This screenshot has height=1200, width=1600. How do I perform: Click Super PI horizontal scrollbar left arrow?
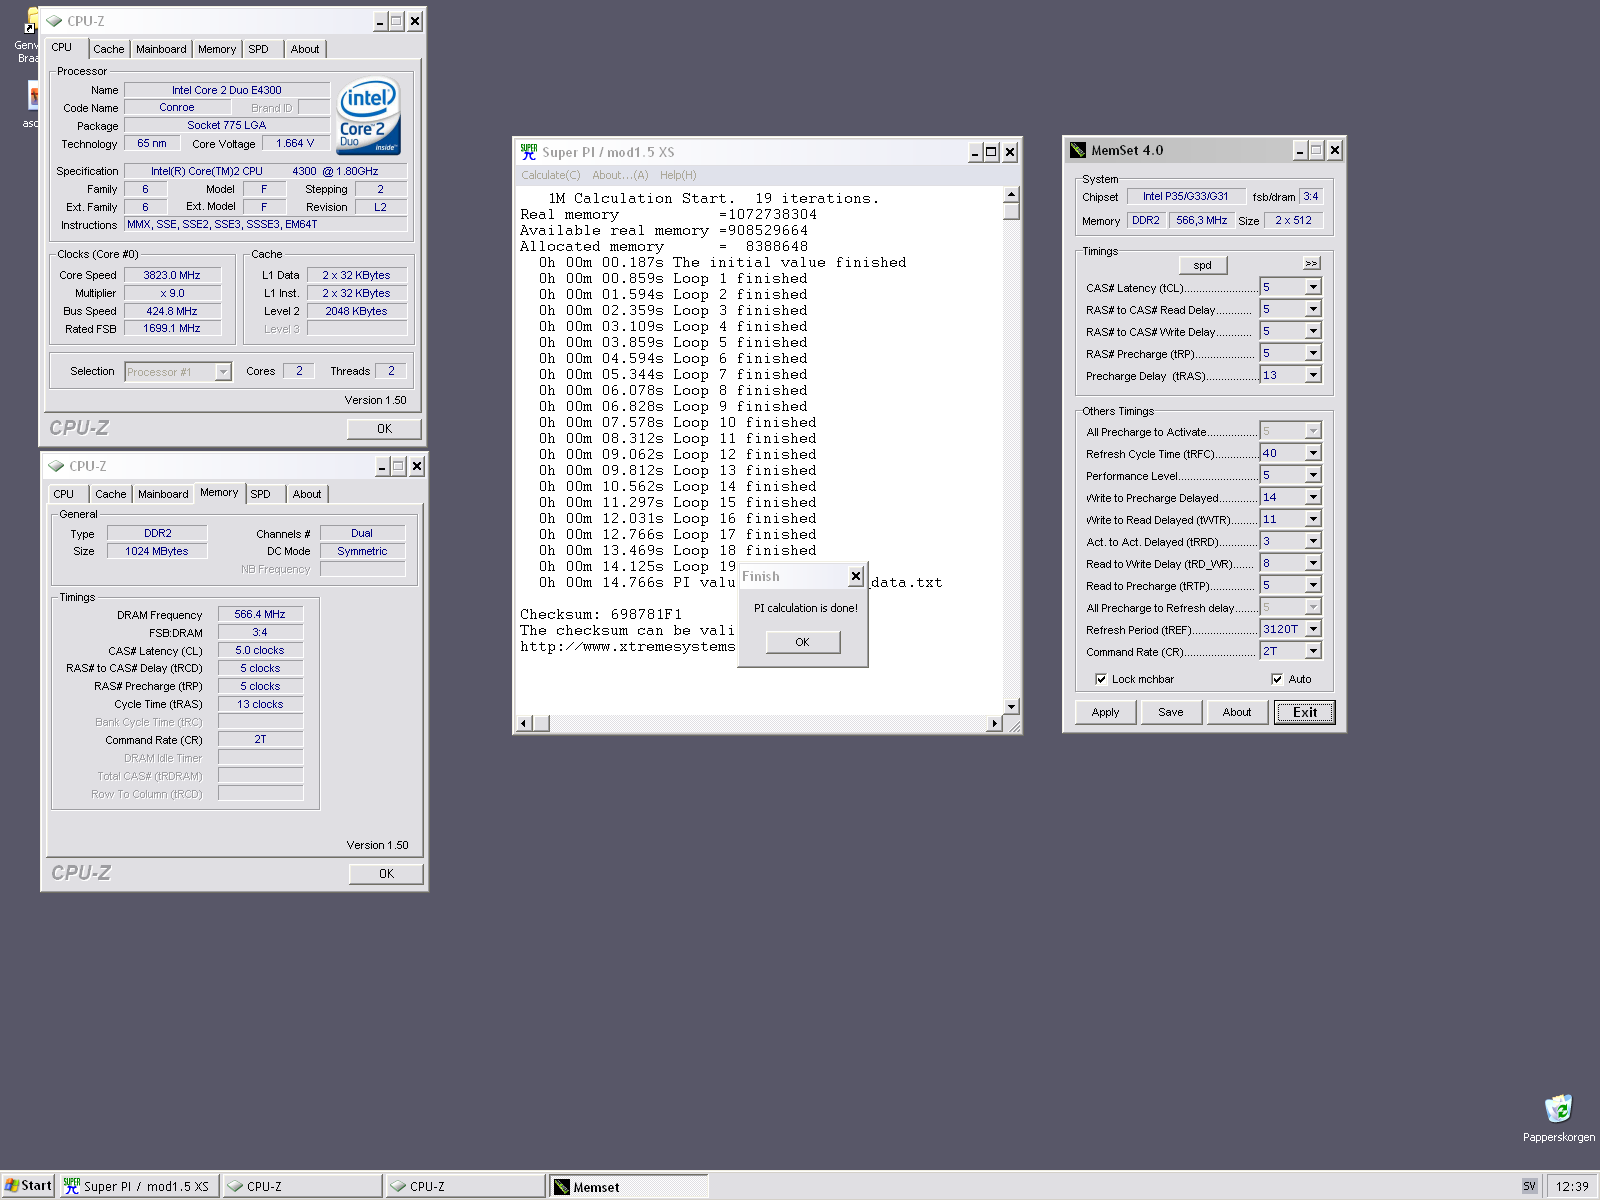pos(524,723)
